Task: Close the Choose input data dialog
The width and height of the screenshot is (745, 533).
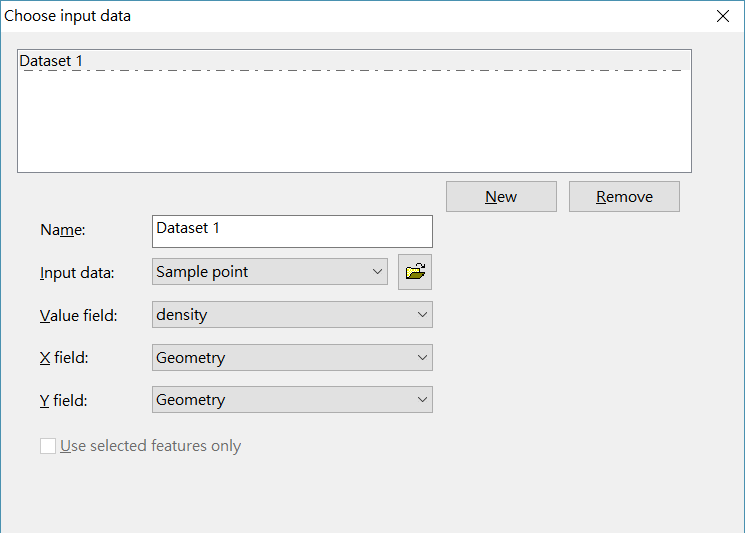Action: pos(723,16)
